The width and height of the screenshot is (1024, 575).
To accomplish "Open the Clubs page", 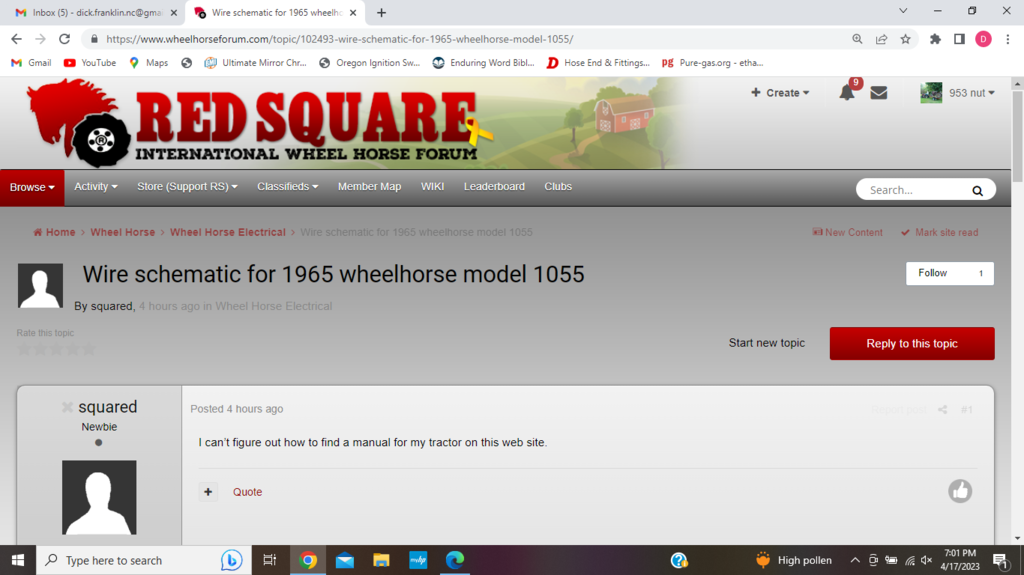I will (x=558, y=187).
